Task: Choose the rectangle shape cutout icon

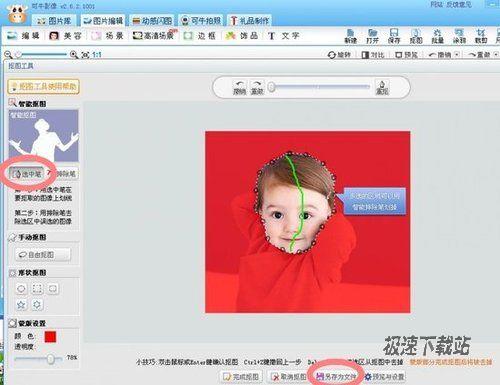Action: [x=37, y=288]
